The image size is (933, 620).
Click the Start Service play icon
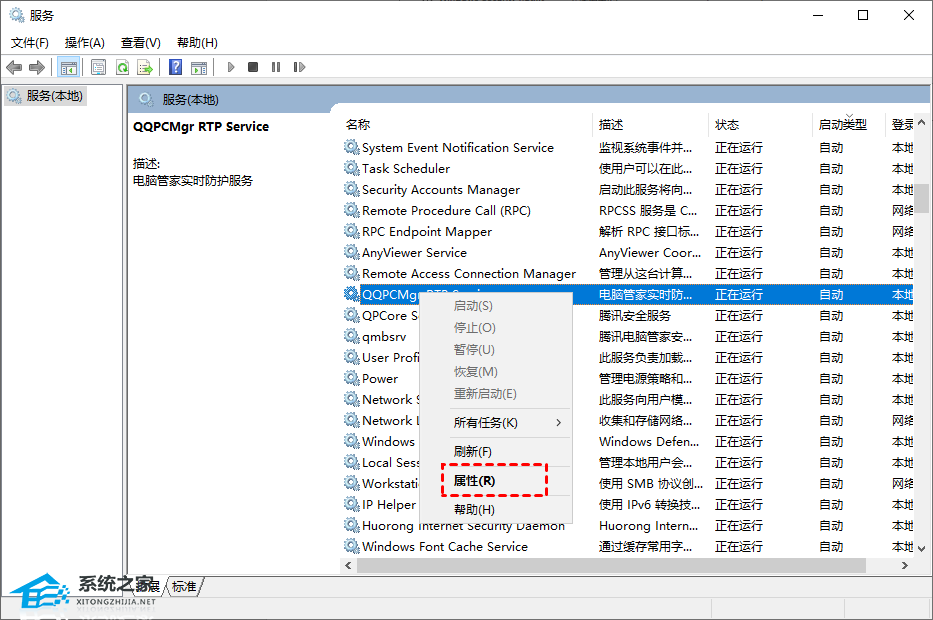point(231,67)
